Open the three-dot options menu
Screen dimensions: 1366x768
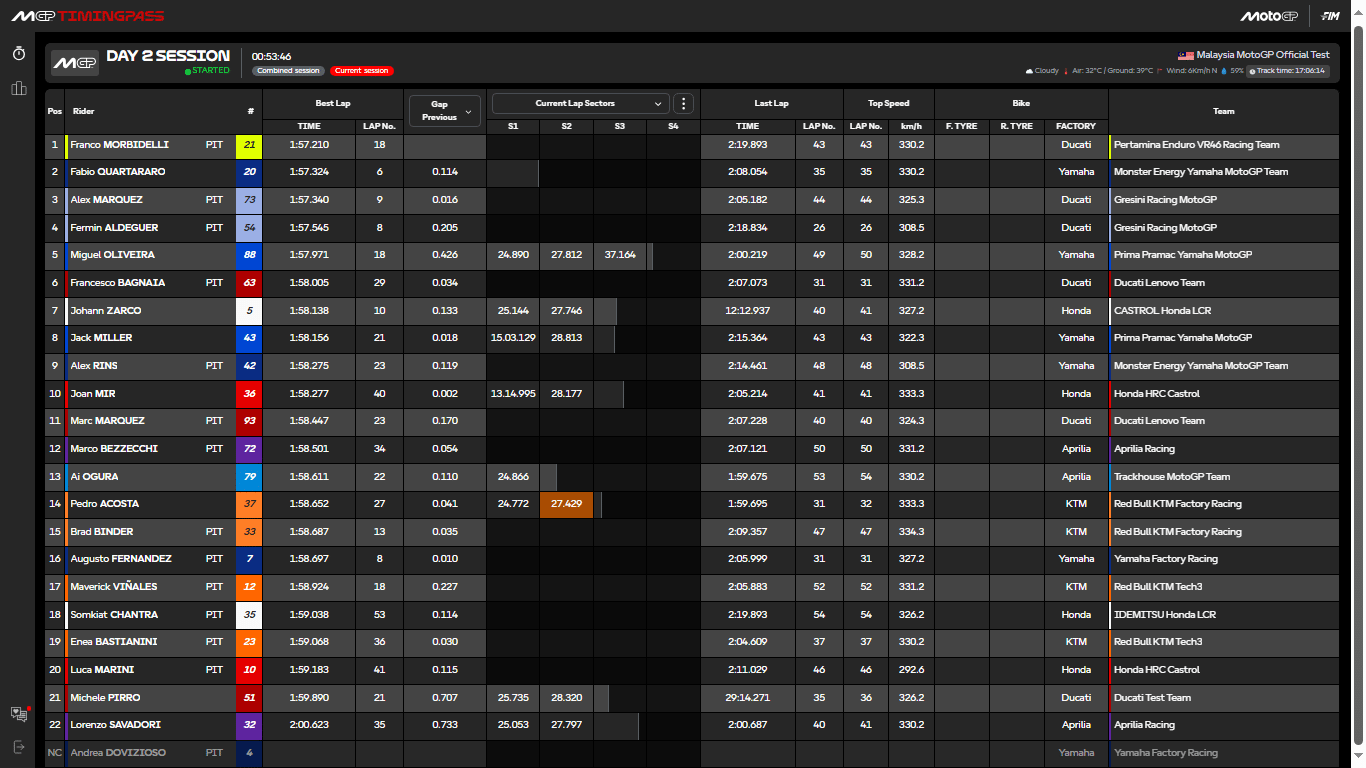(684, 103)
